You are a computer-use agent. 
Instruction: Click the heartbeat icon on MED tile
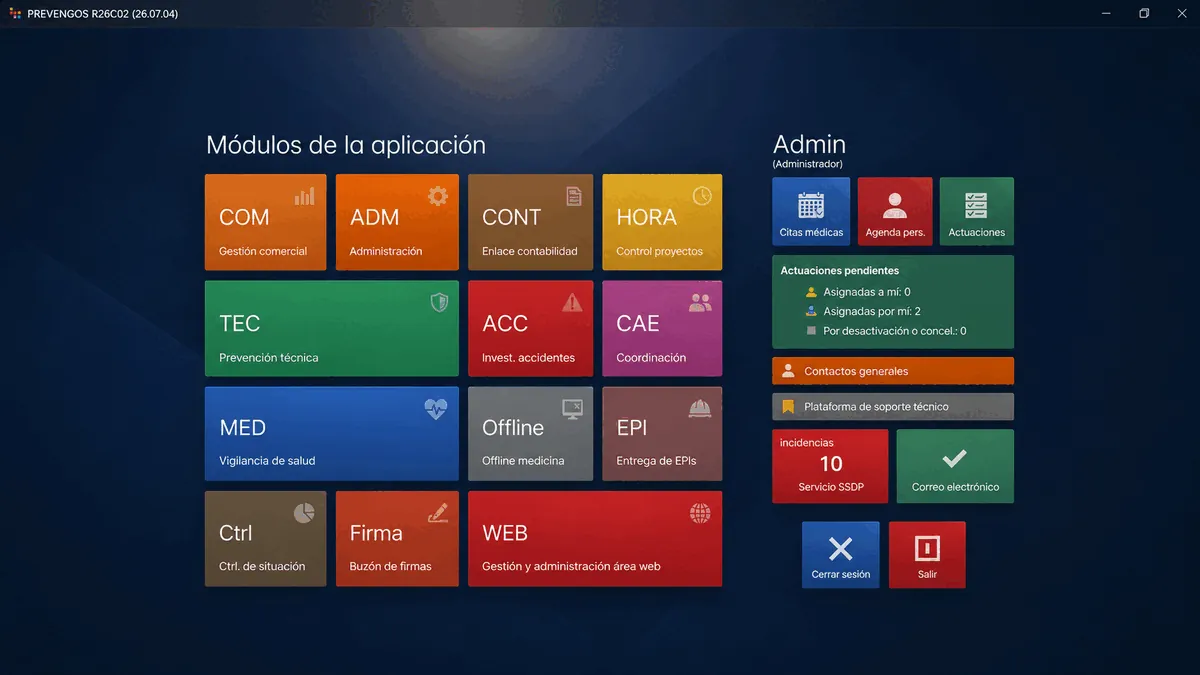(x=436, y=408)
